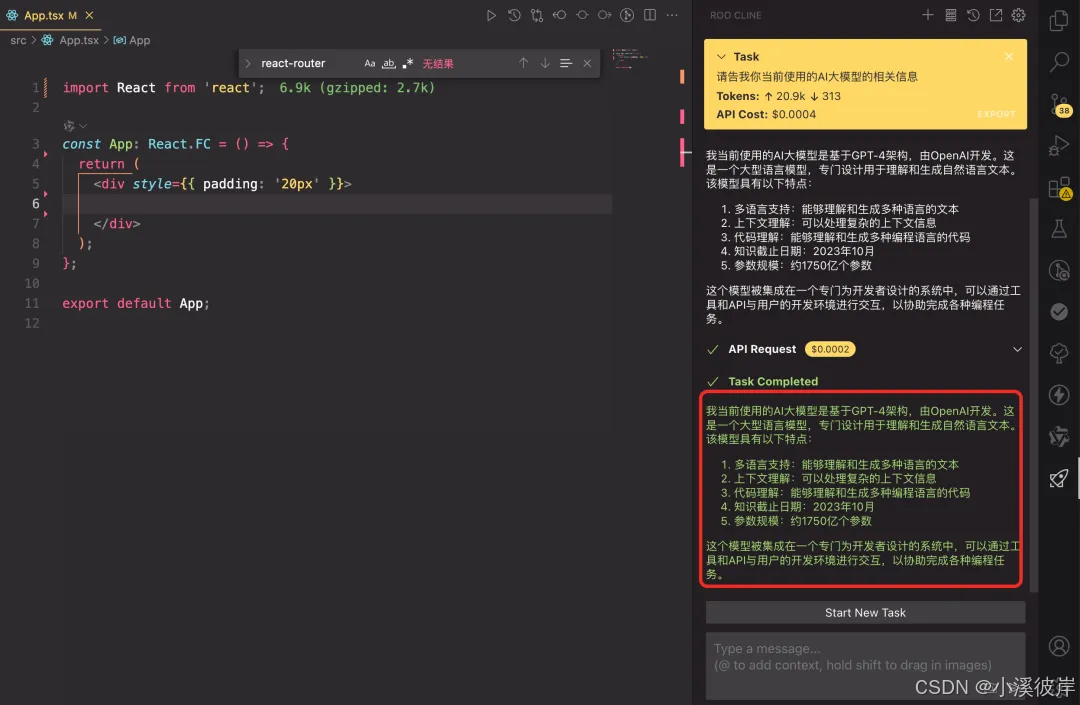Open Roo Cline task history icon

tap(973, 15)
